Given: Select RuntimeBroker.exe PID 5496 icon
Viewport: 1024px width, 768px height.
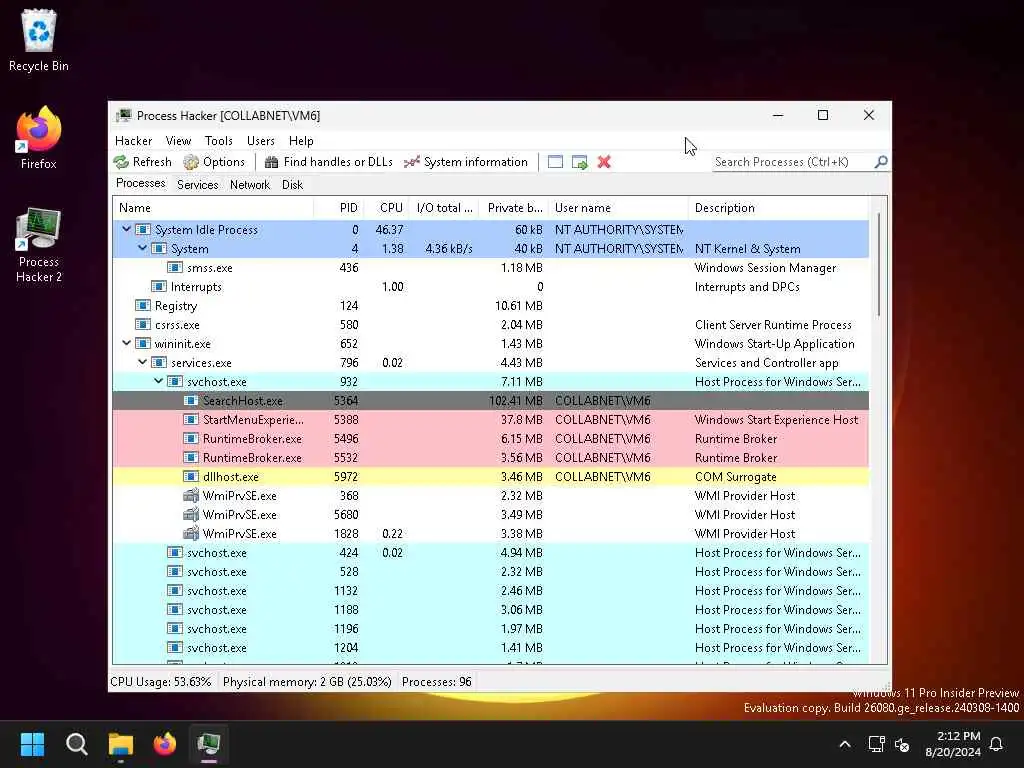Looking at the screenshot, I should point(191,438).
